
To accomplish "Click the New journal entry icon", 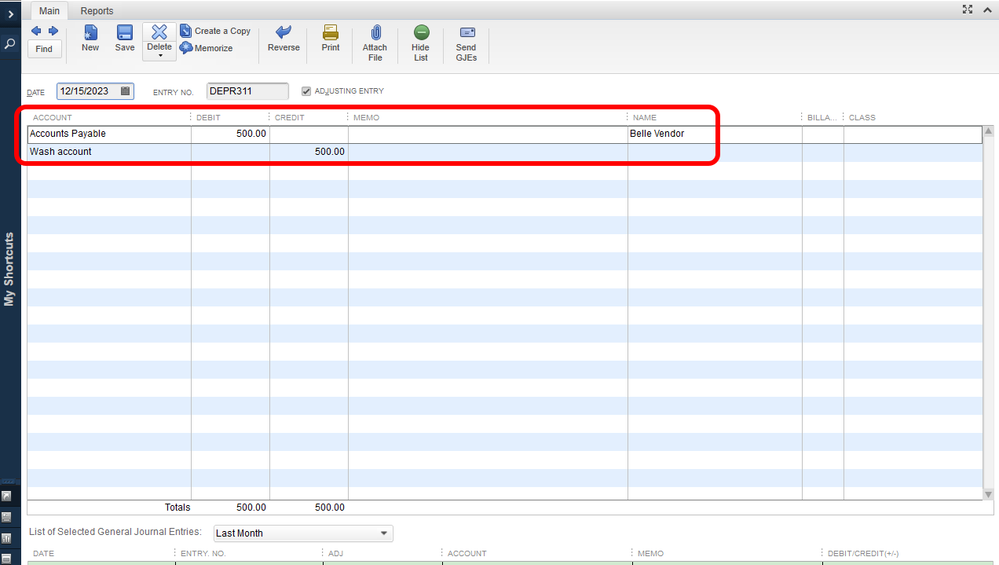I will click(90, 33).
